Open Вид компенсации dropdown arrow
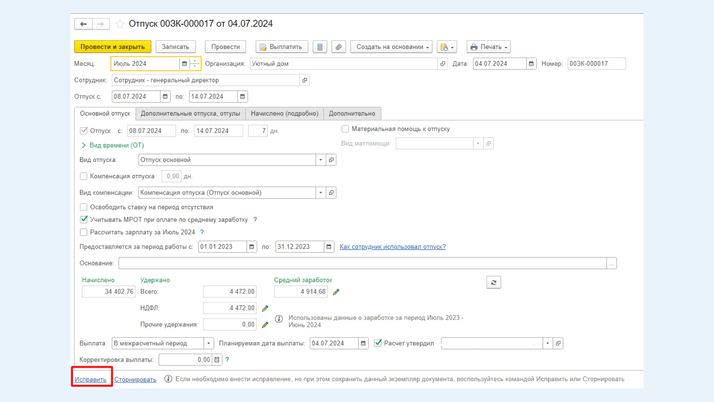The height and width of the screenshot is (402, 714). point(321,193)
